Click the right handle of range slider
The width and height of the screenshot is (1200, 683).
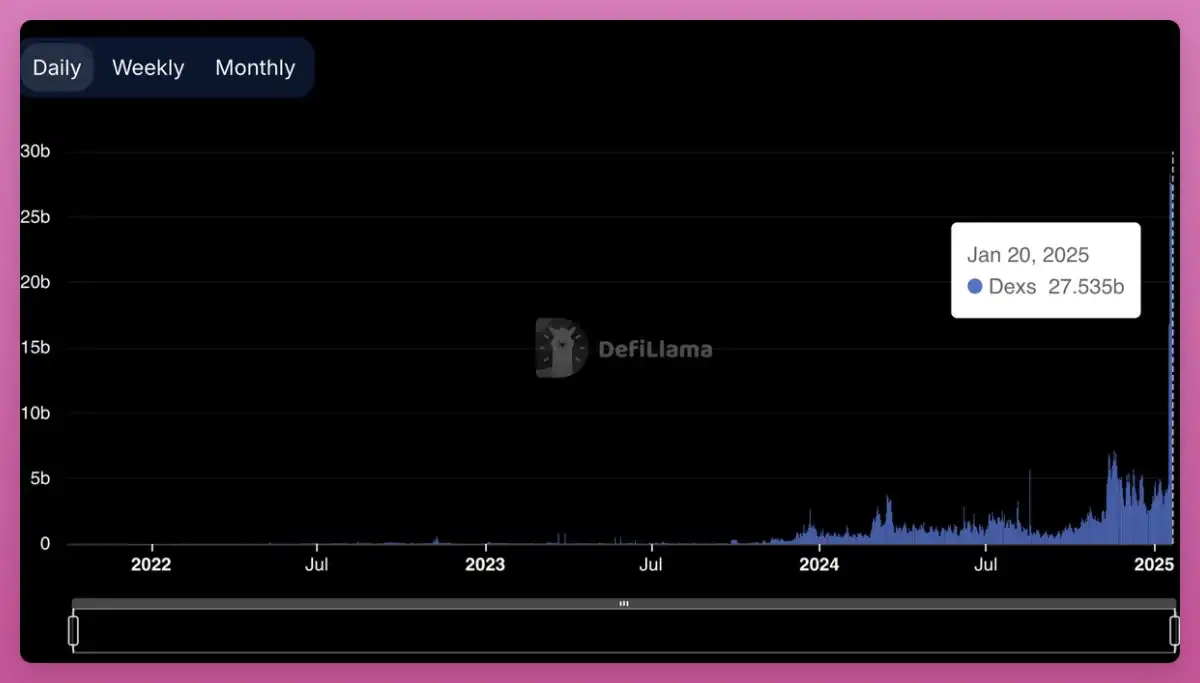point(1174,631)
